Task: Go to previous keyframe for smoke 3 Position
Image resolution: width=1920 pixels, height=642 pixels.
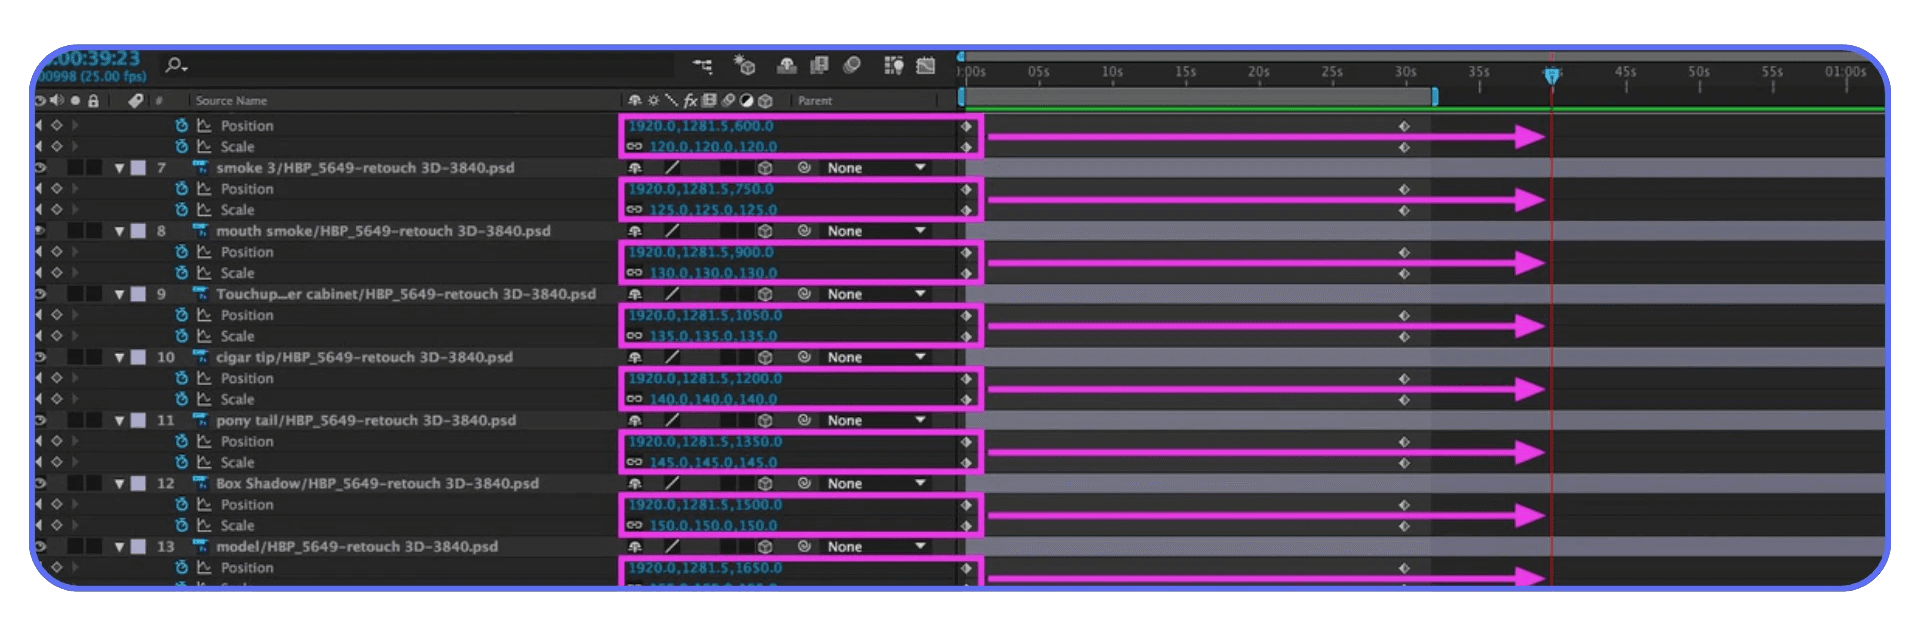Action: (40, 189)
